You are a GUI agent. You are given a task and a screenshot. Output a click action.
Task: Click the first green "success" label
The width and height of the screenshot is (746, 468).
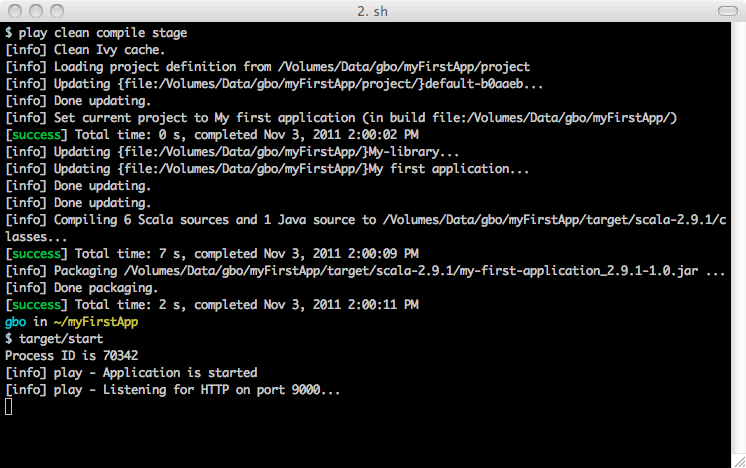(x=38, y=135)
